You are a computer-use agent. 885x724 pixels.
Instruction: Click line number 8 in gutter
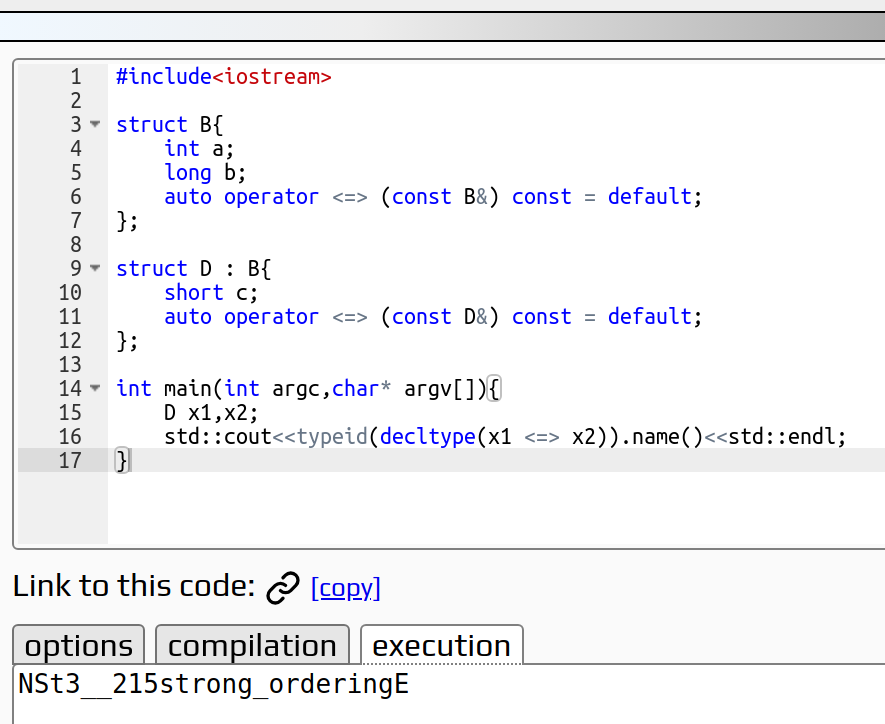point(76,244)
